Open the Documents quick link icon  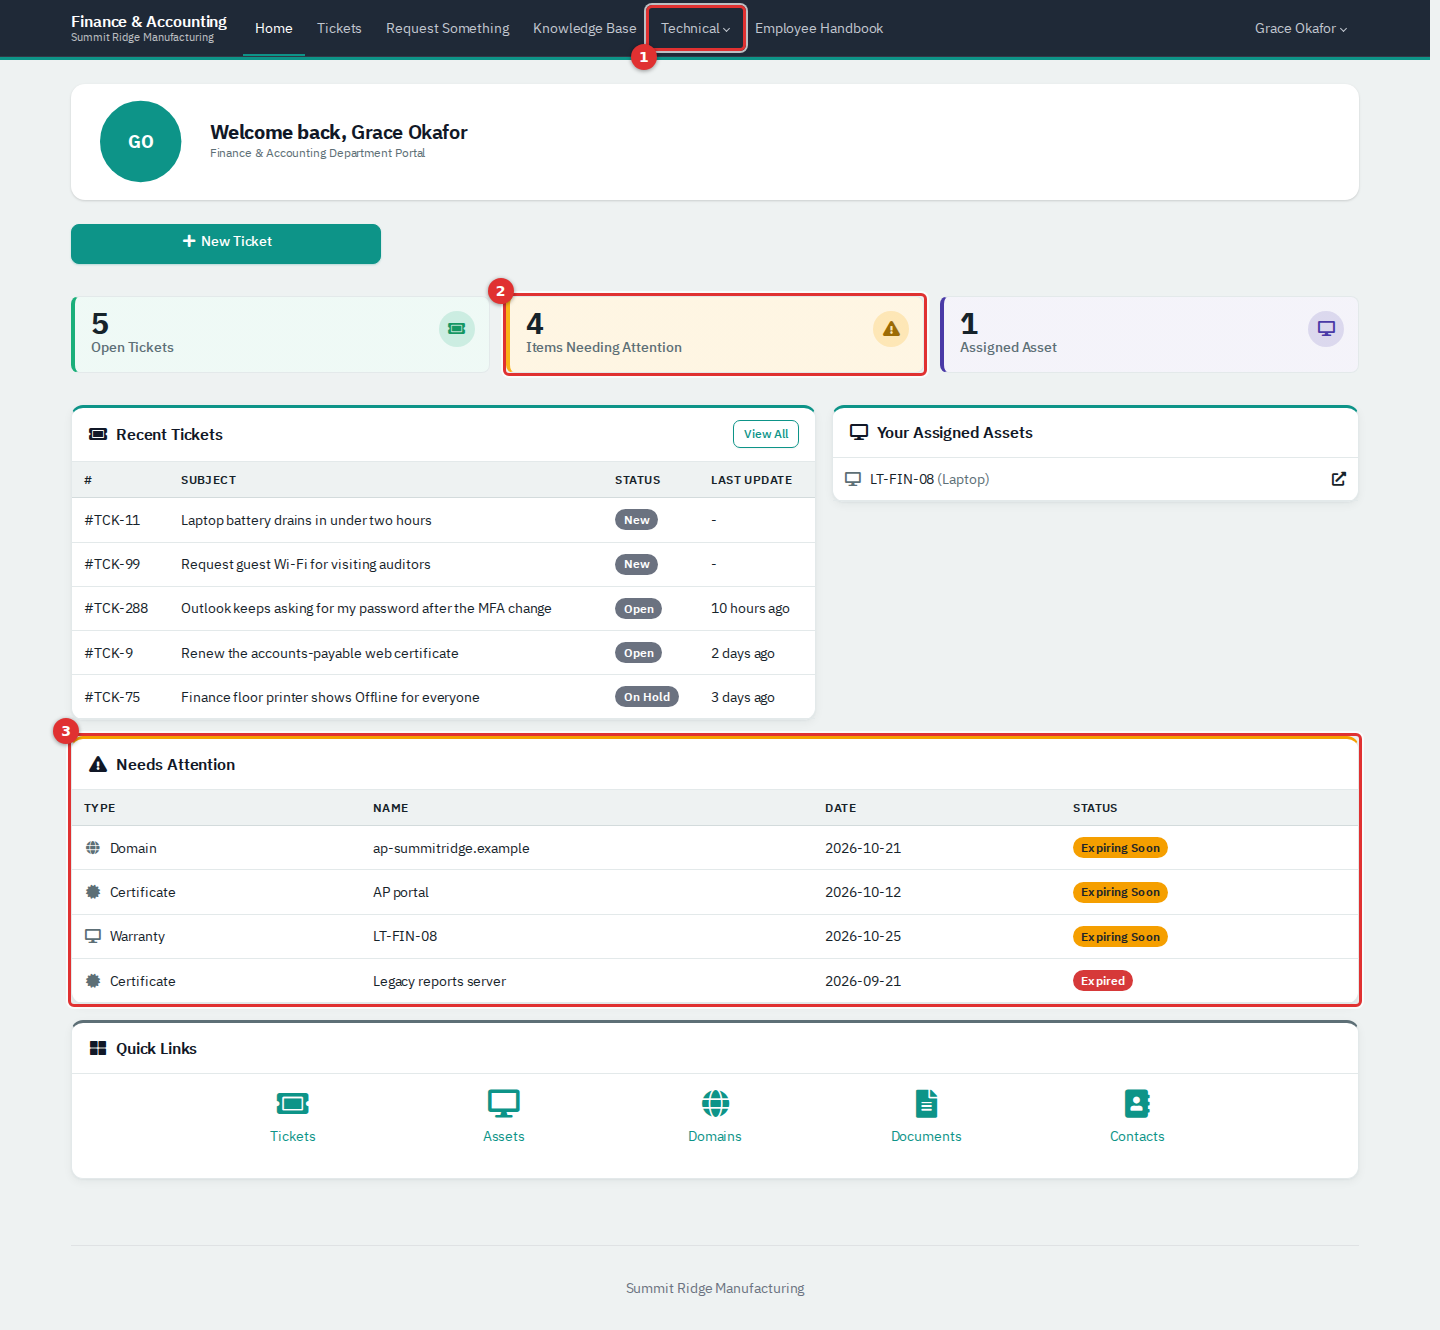[927, 1103]
